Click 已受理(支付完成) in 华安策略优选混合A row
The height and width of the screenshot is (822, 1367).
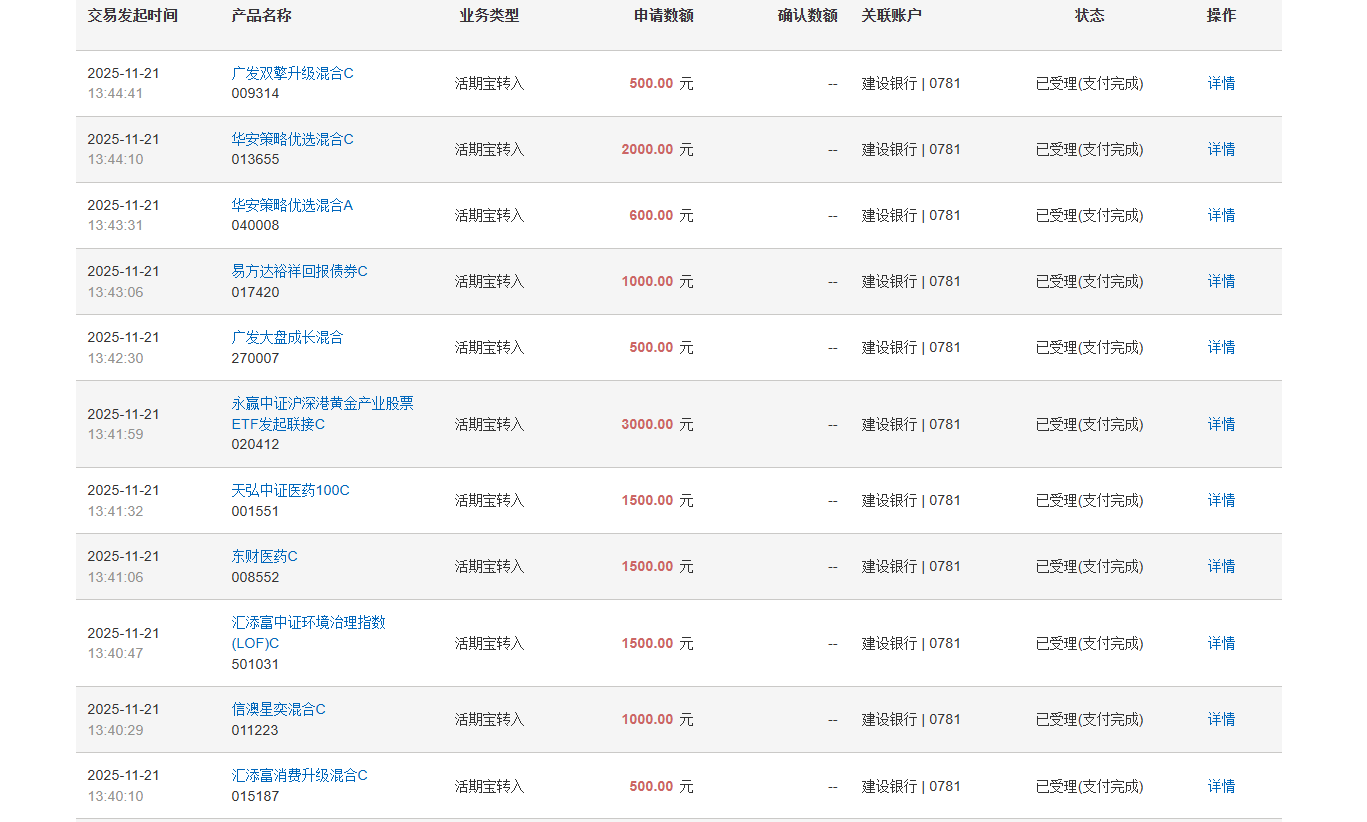tap(1089, 215)
